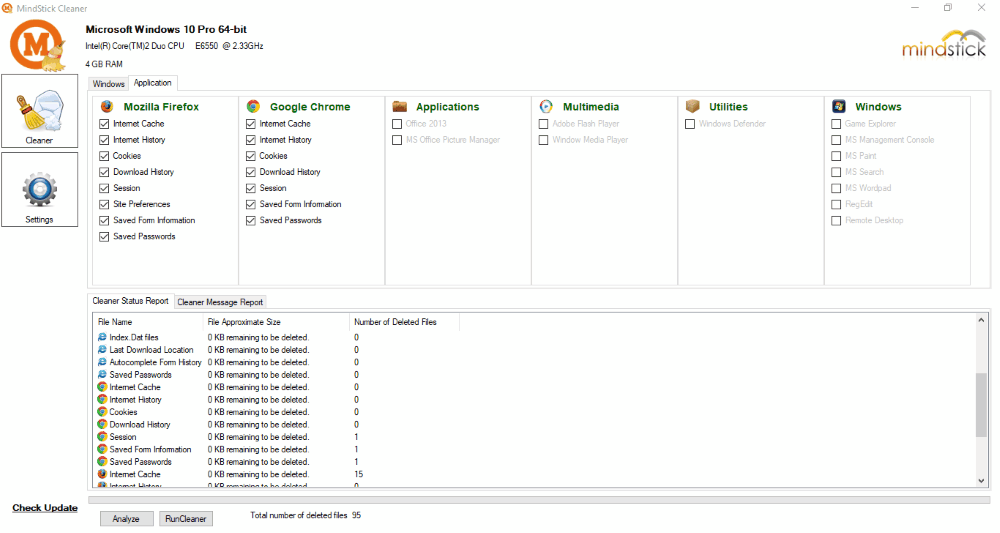Click the Chrome icon beside Cookies row
This screenshot has height=533, width=1000.
point(102,412)
